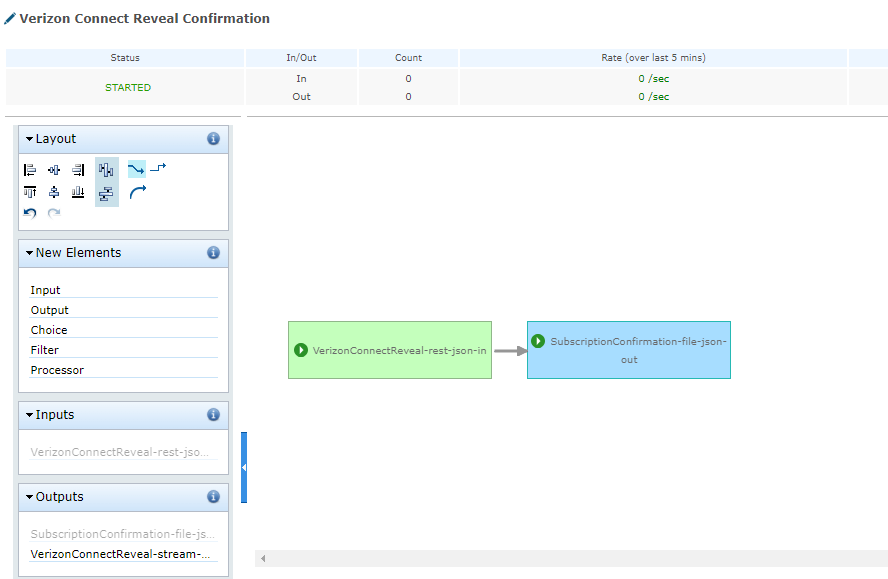Click the align right layout icon
Image resolution: width=888 pixels, height=579 pixels.
pyautogui.click(x=78, y=169)
